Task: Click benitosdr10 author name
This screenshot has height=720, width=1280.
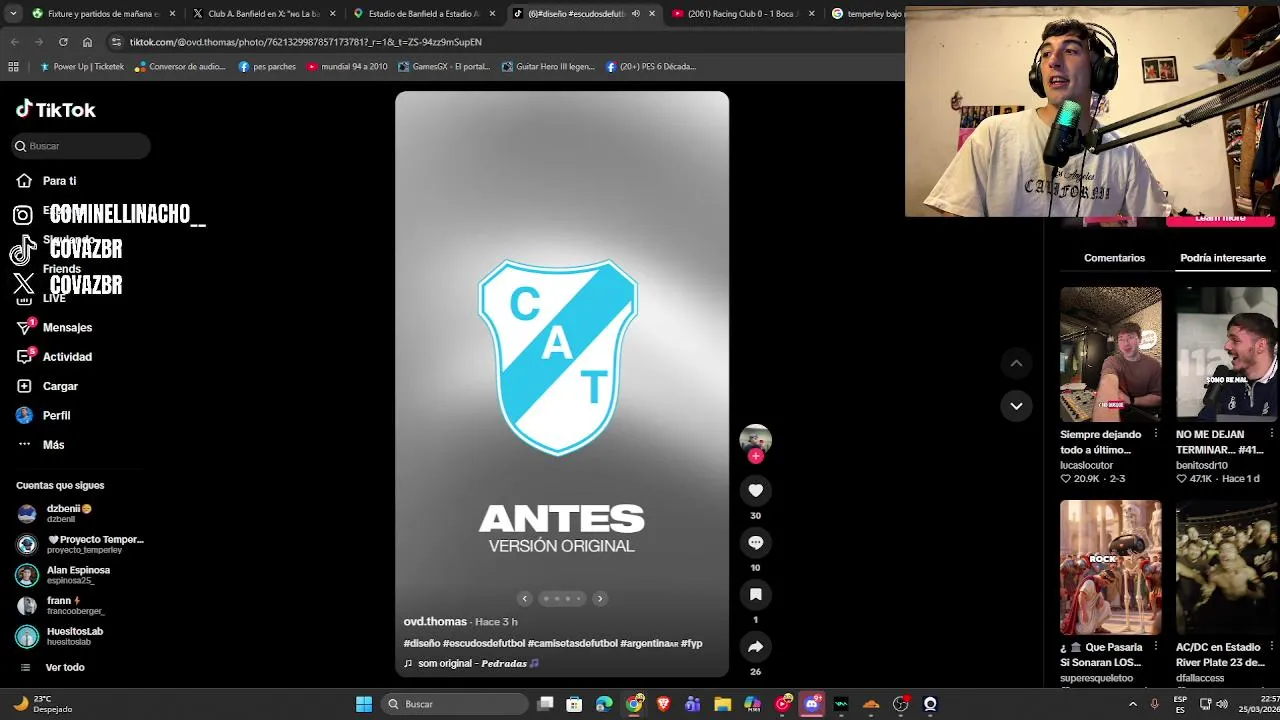Action: click(x=1202, y=465)
